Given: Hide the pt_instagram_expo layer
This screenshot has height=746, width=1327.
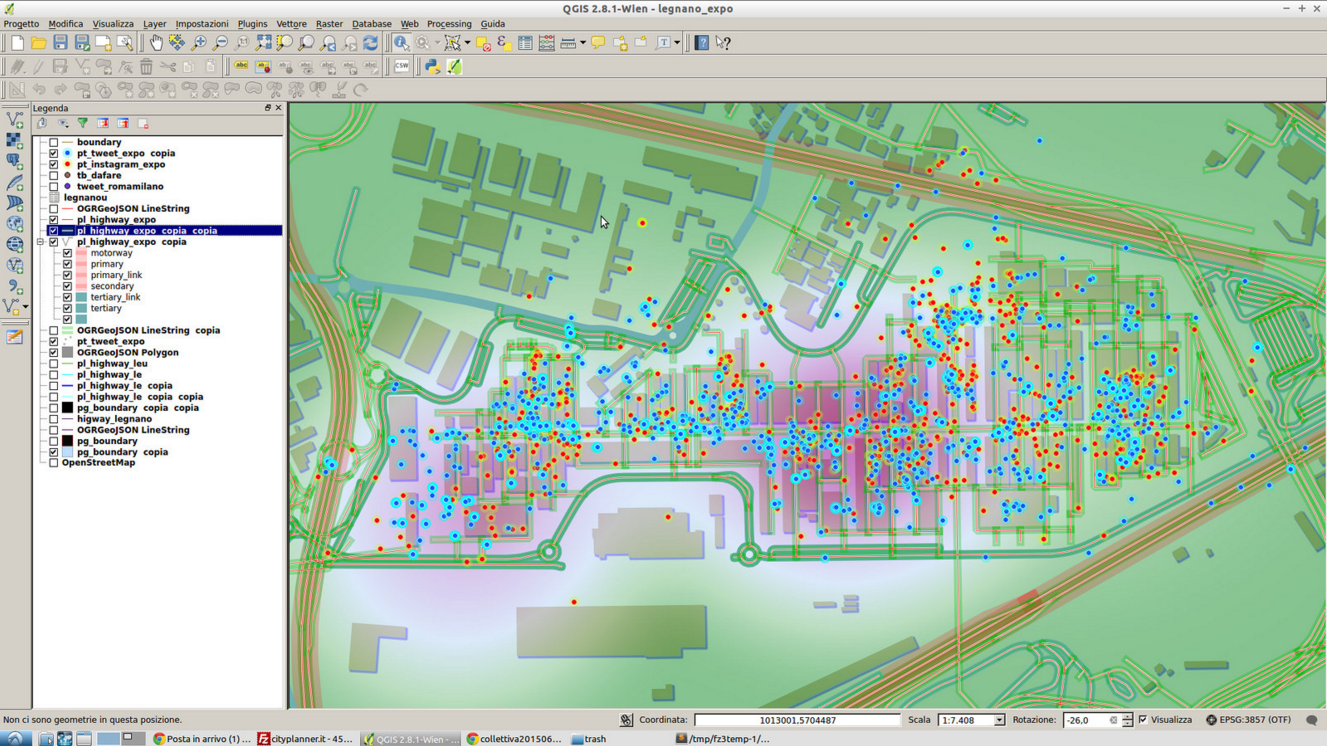Looking at the screenshot, I should point(54,164).
